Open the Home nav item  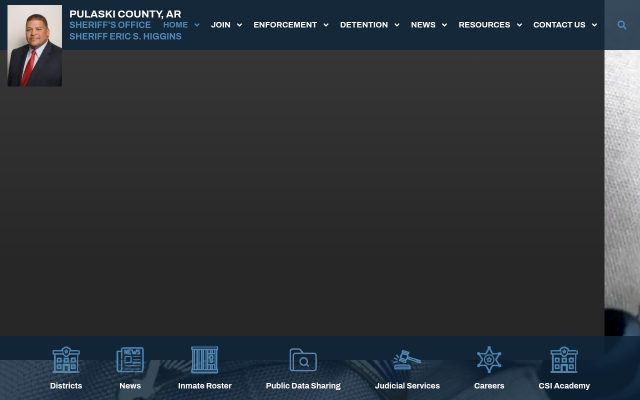click(x=176, y=25)
